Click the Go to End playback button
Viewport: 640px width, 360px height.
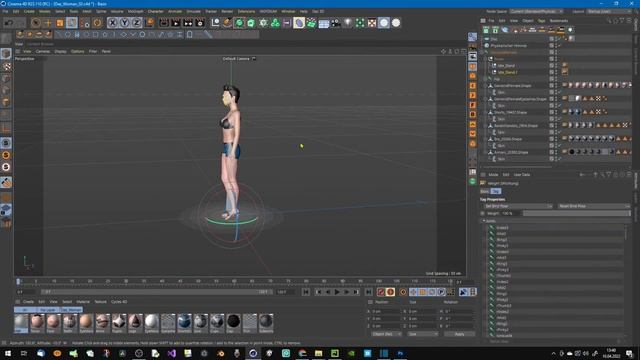[x=368, y=292]
